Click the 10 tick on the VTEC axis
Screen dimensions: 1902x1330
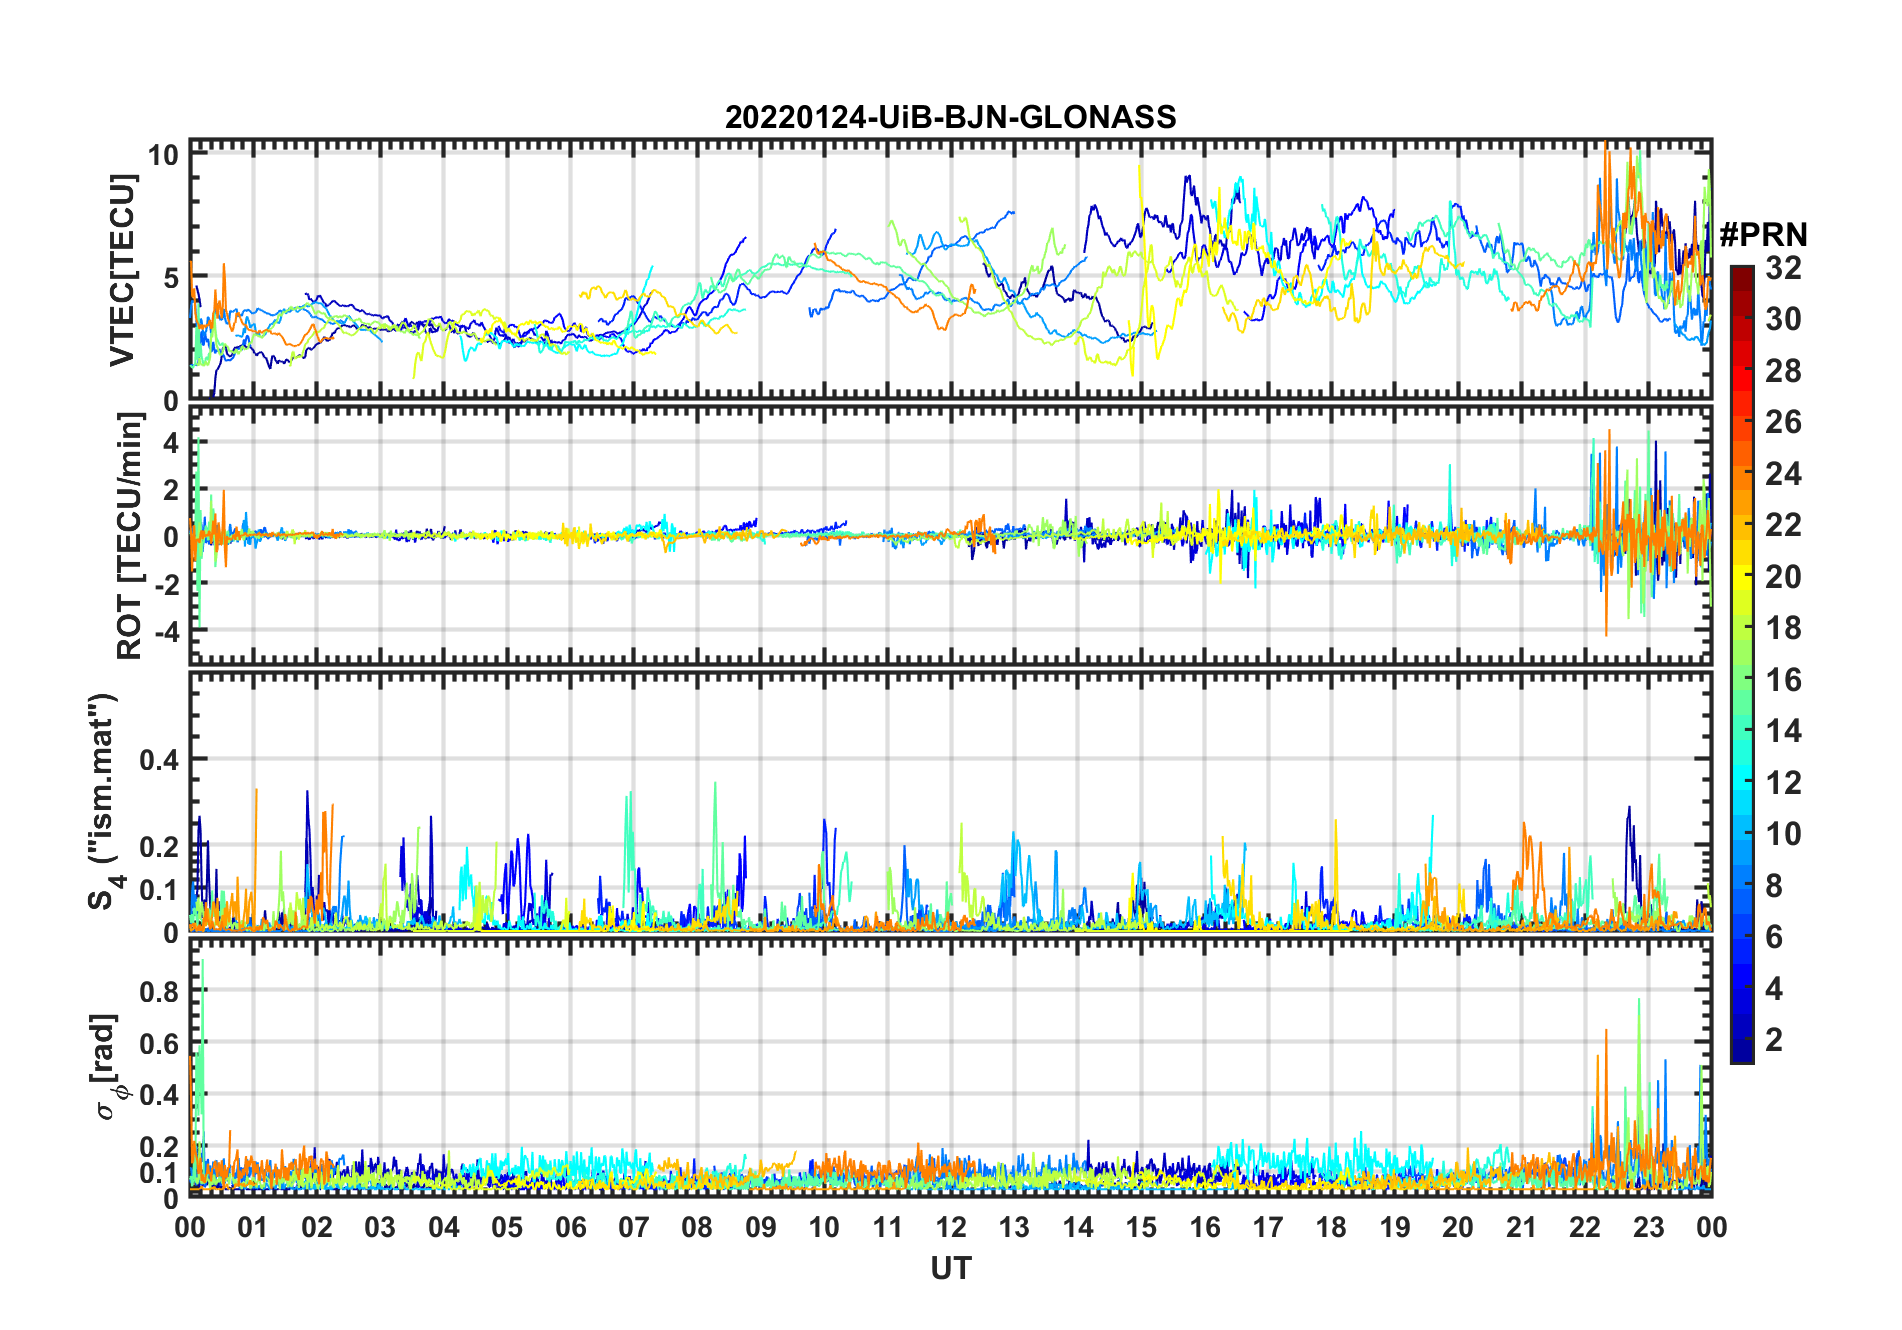coord(164,155)
